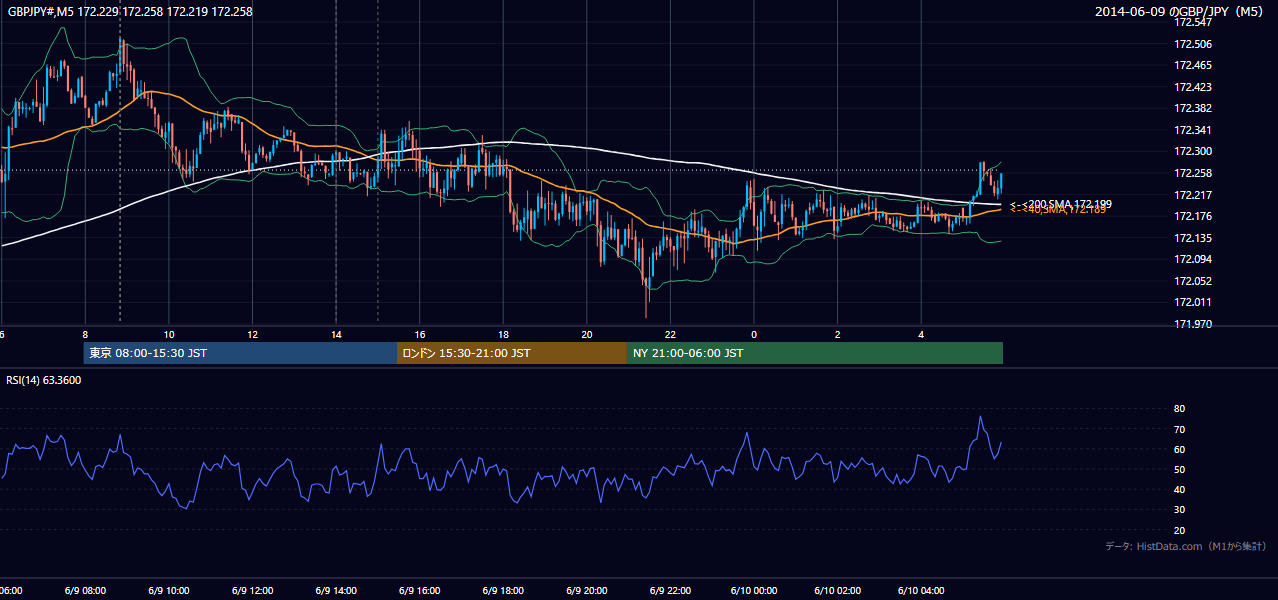
Task: Select the ロンドン 15:30-21:00 JST session bar
Action: 512,353
